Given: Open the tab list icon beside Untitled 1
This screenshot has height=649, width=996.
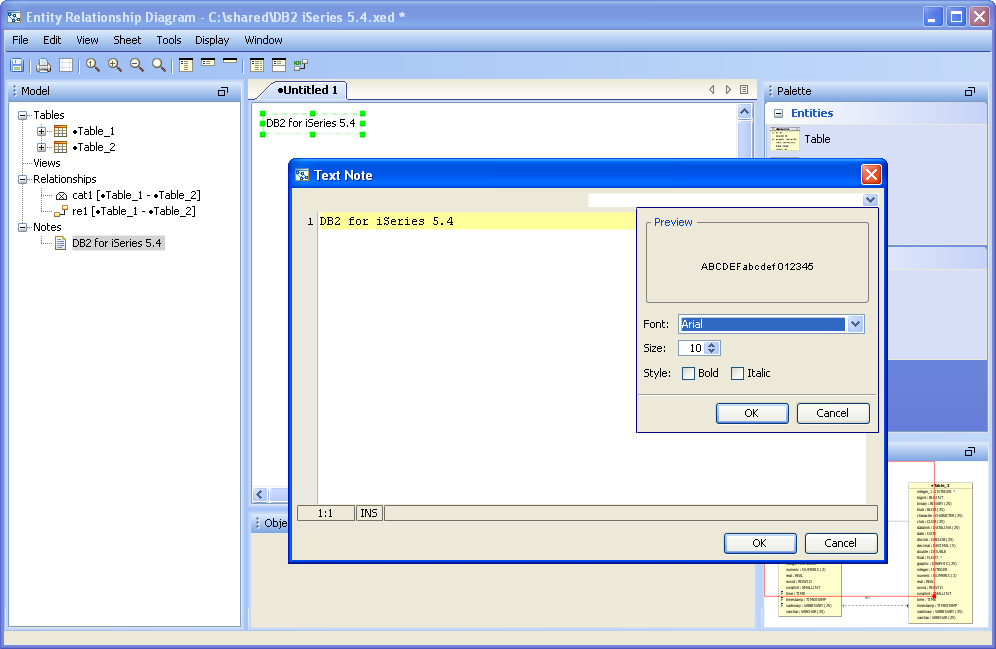Looking at the screenshot, I should pyautogui.click(x=744, y=90).
